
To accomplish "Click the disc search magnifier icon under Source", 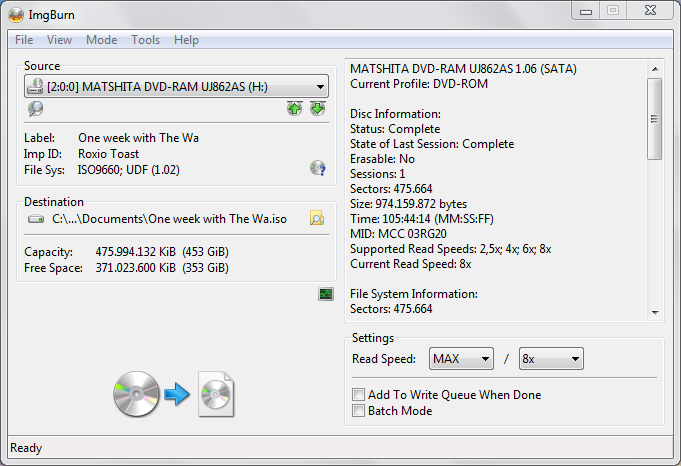I will [x=35, y=109].
